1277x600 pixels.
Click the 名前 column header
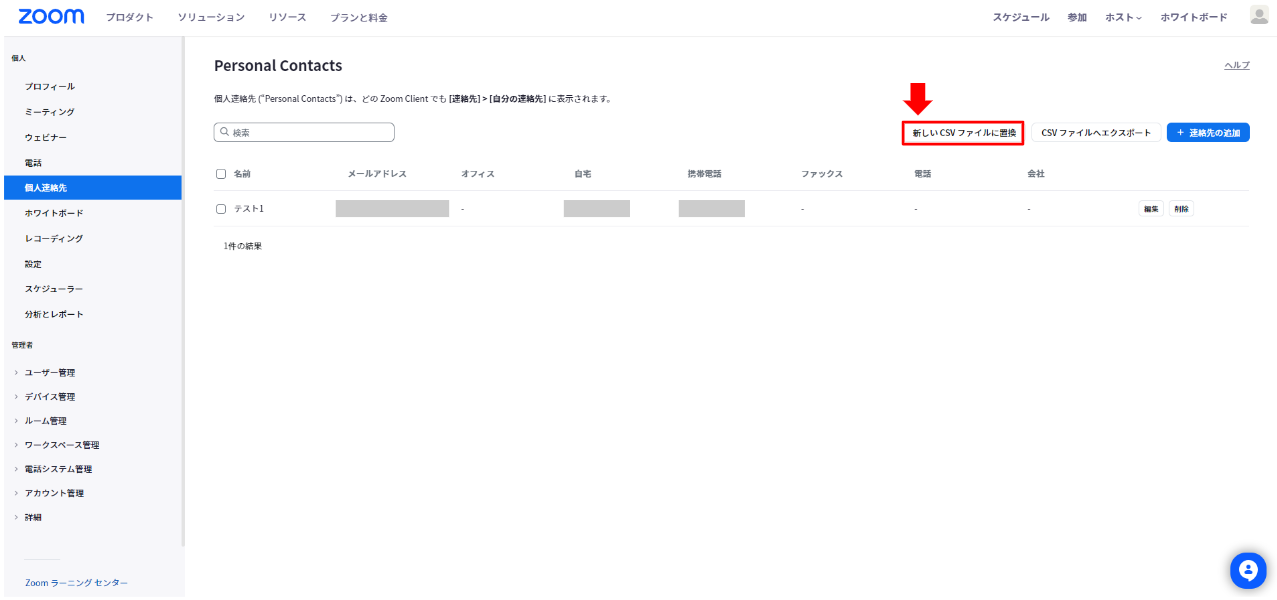[242, 174]
